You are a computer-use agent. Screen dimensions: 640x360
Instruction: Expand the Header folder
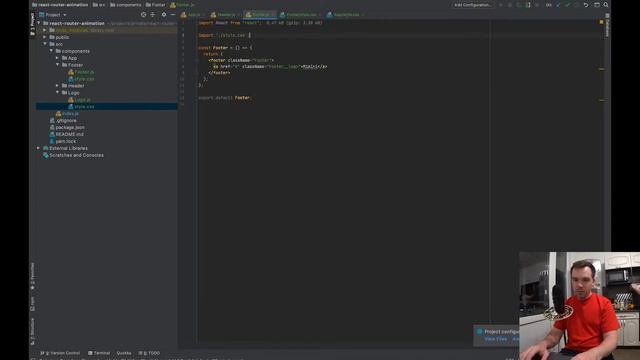[58, 86]
